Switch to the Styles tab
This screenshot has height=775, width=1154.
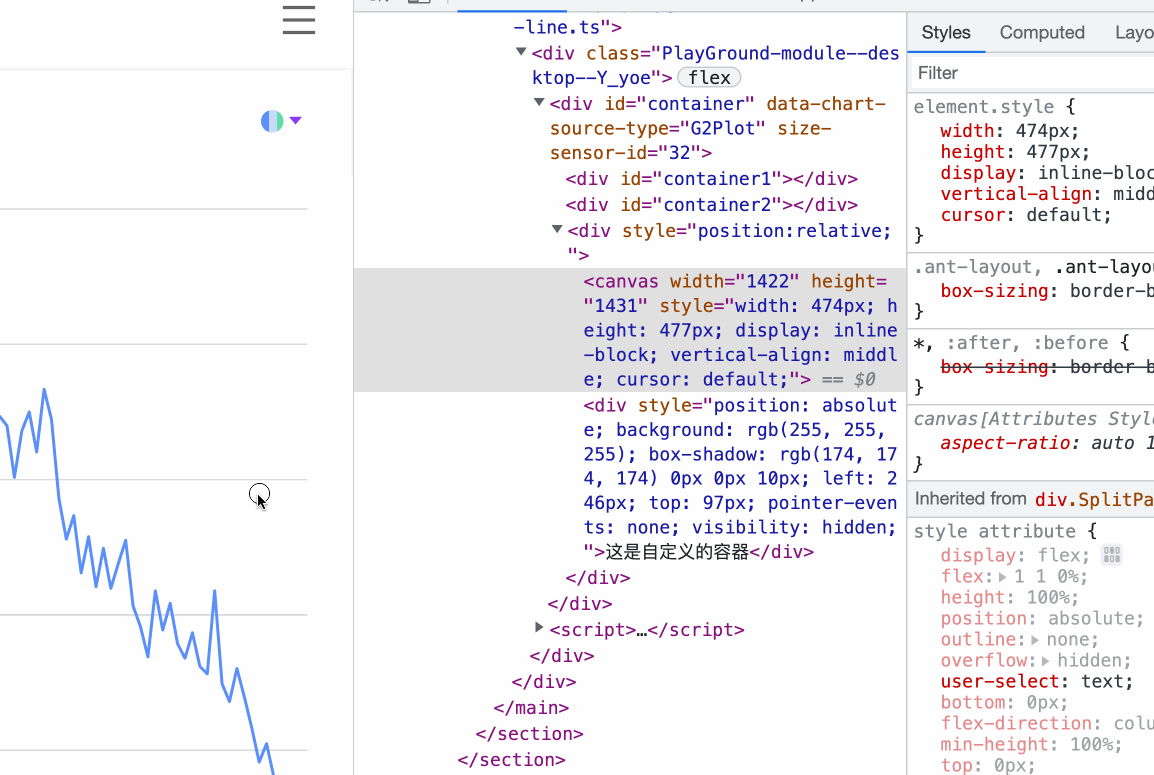click(946, 32)
